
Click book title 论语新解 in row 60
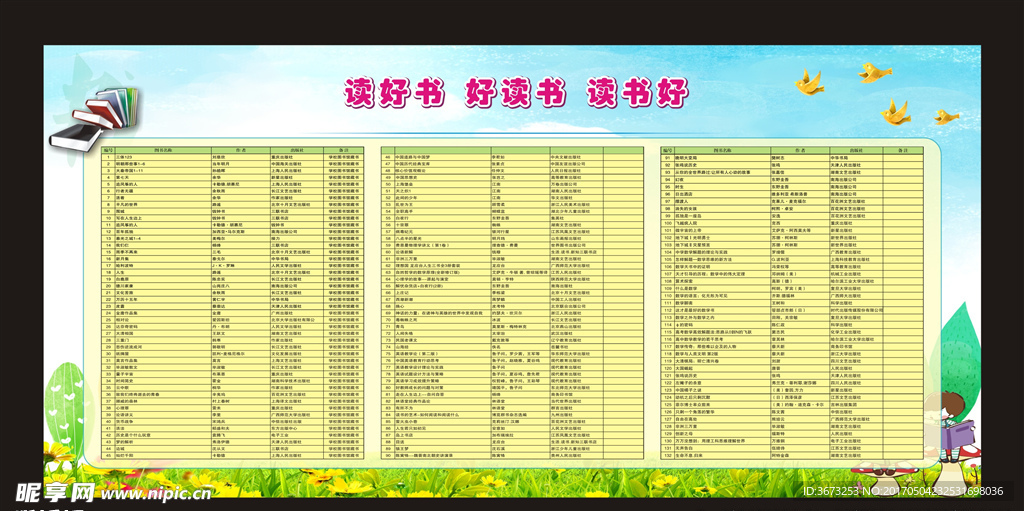click(x=406, y=252)
